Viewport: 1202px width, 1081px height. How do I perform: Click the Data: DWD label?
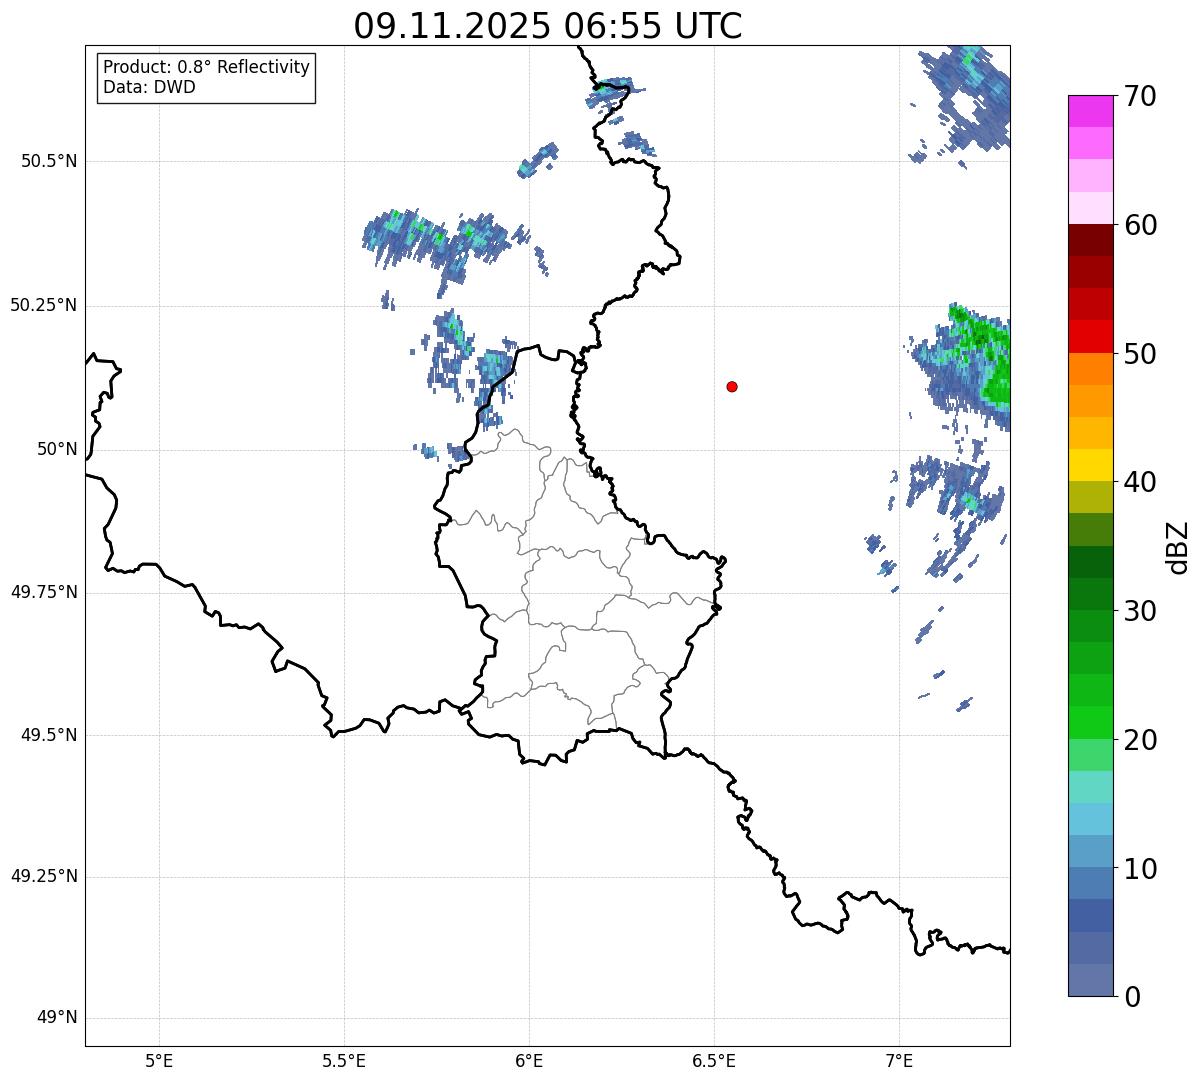pos(150,87)
